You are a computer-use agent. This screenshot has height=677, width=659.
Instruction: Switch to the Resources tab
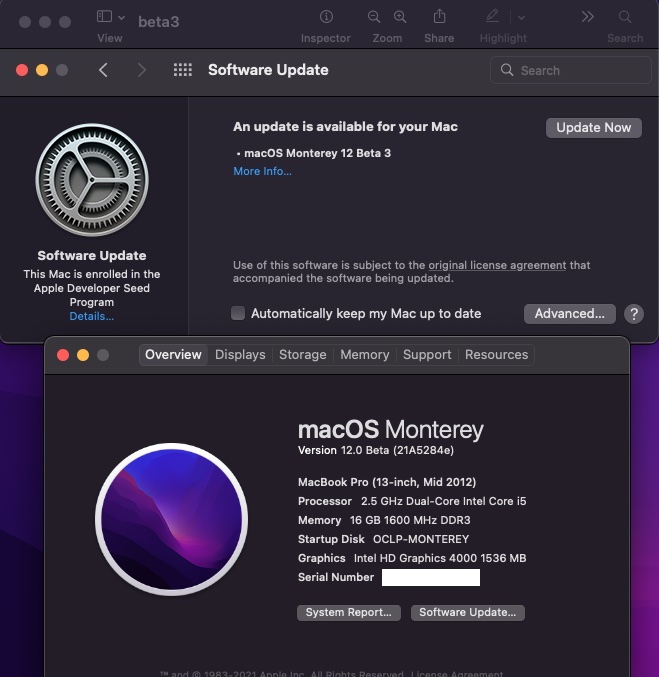pos(496,355)
